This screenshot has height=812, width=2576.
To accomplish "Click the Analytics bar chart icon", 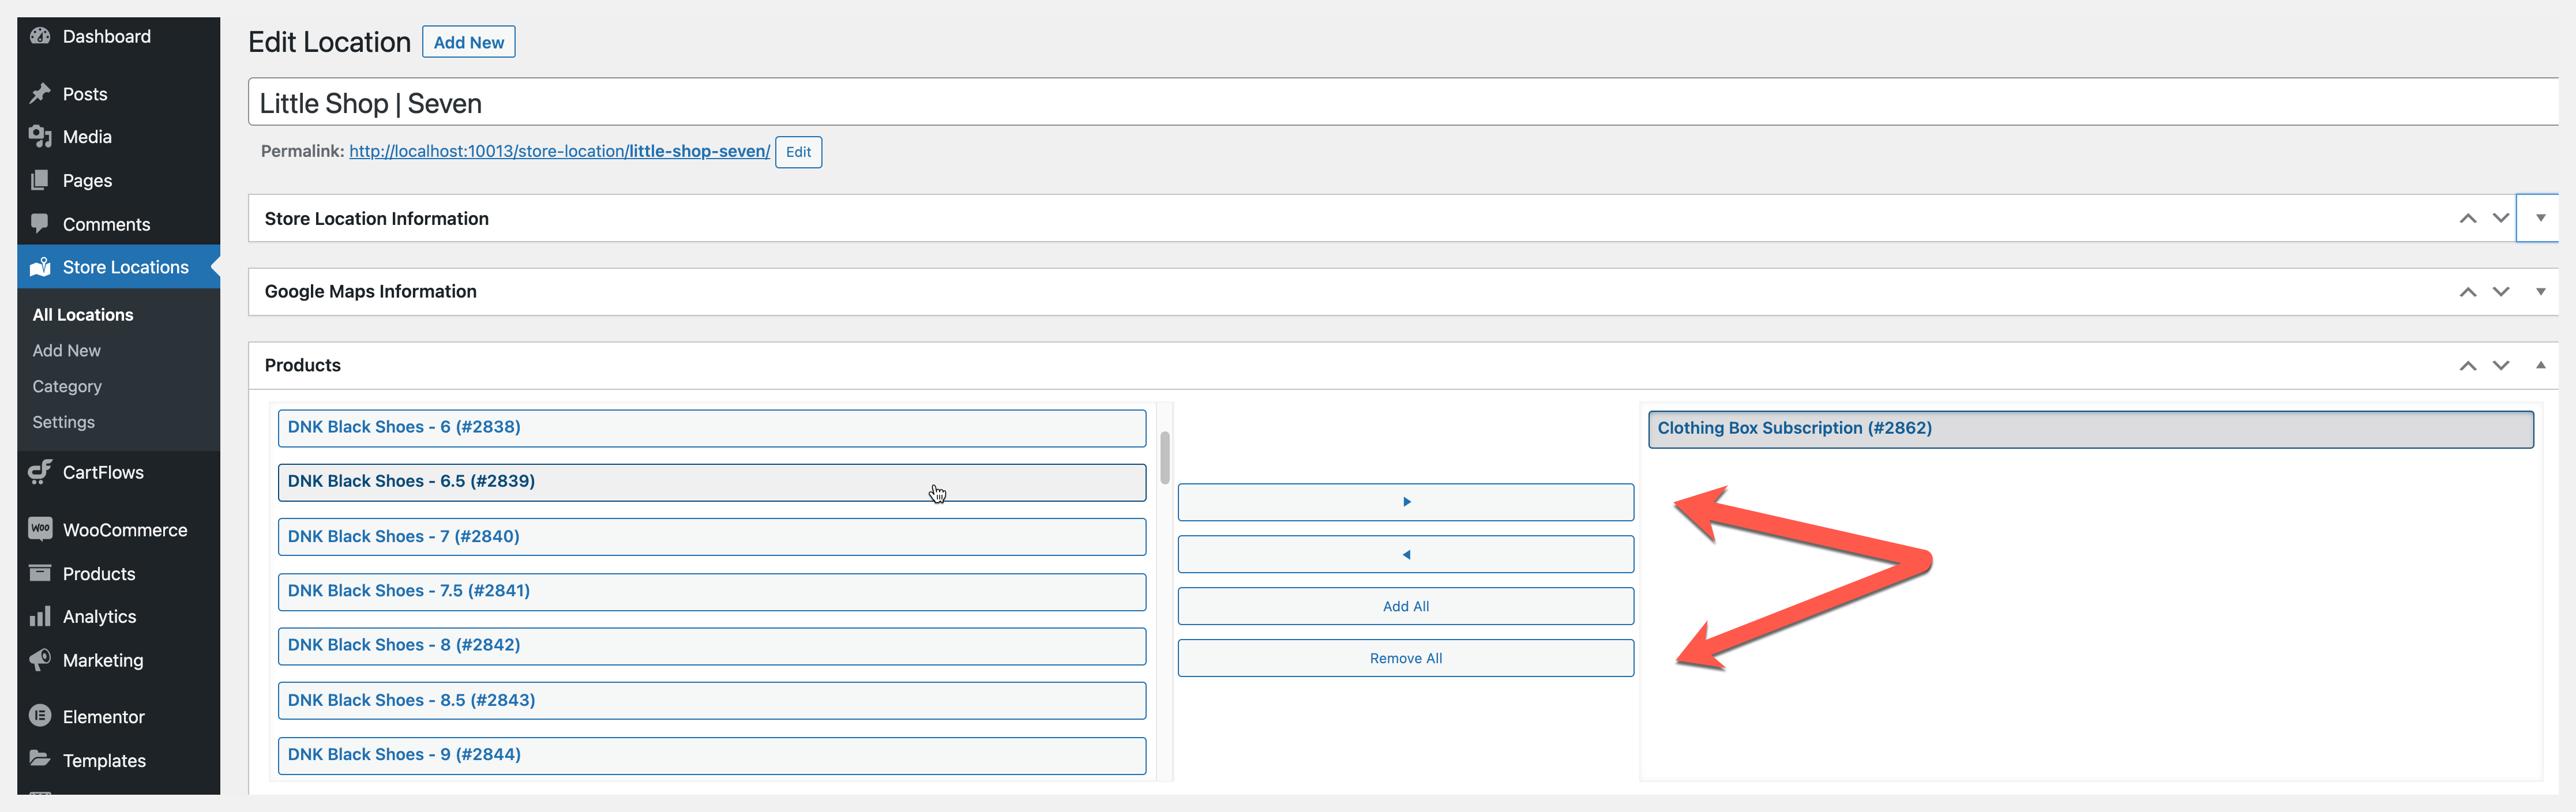I will (40, 616).
